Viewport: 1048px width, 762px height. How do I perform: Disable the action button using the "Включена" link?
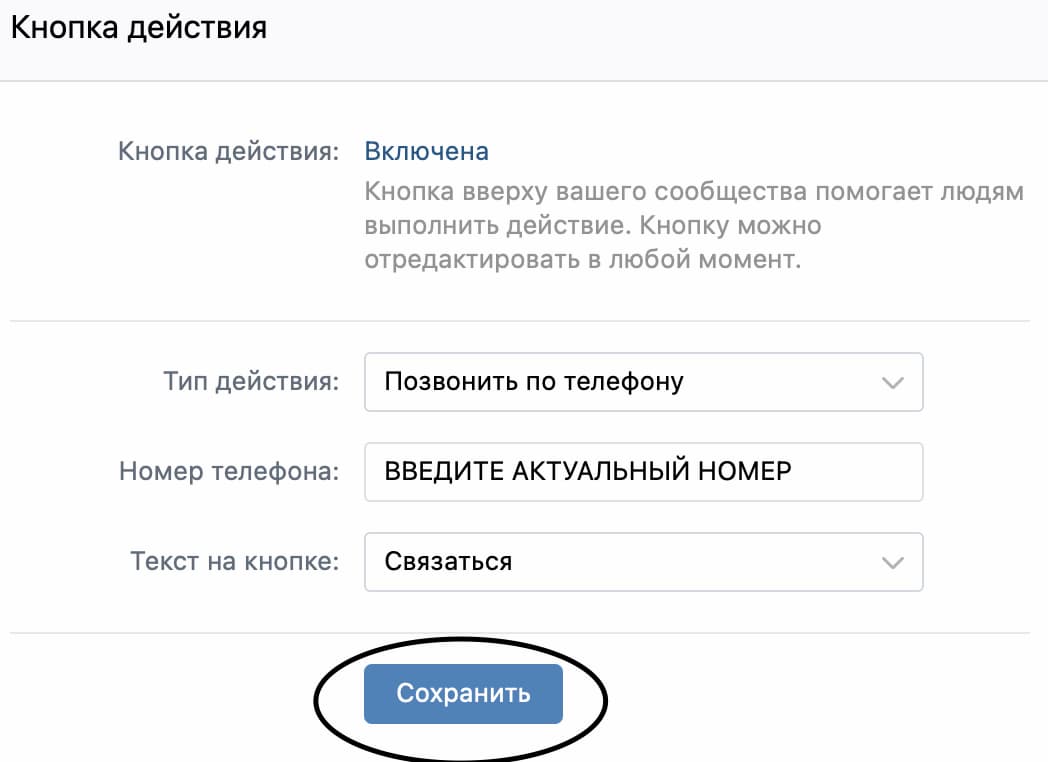426,150
